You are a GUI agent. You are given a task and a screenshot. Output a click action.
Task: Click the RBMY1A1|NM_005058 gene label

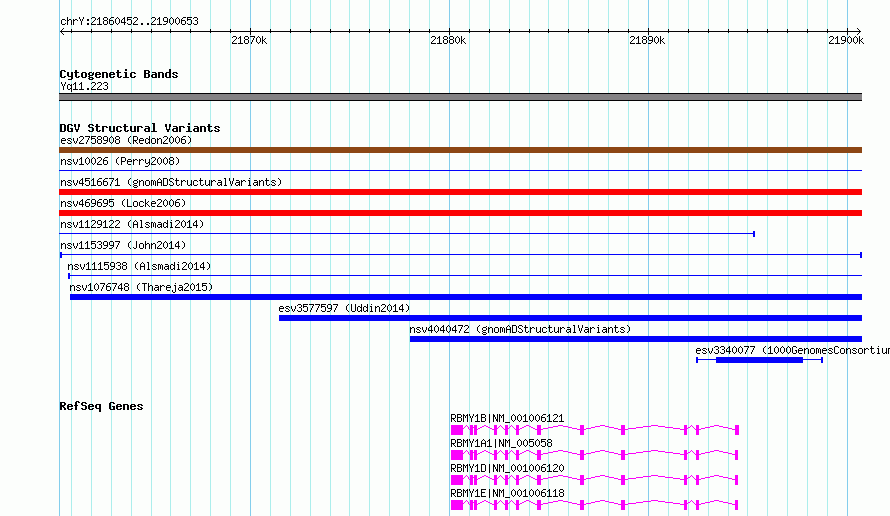(501, 443)
